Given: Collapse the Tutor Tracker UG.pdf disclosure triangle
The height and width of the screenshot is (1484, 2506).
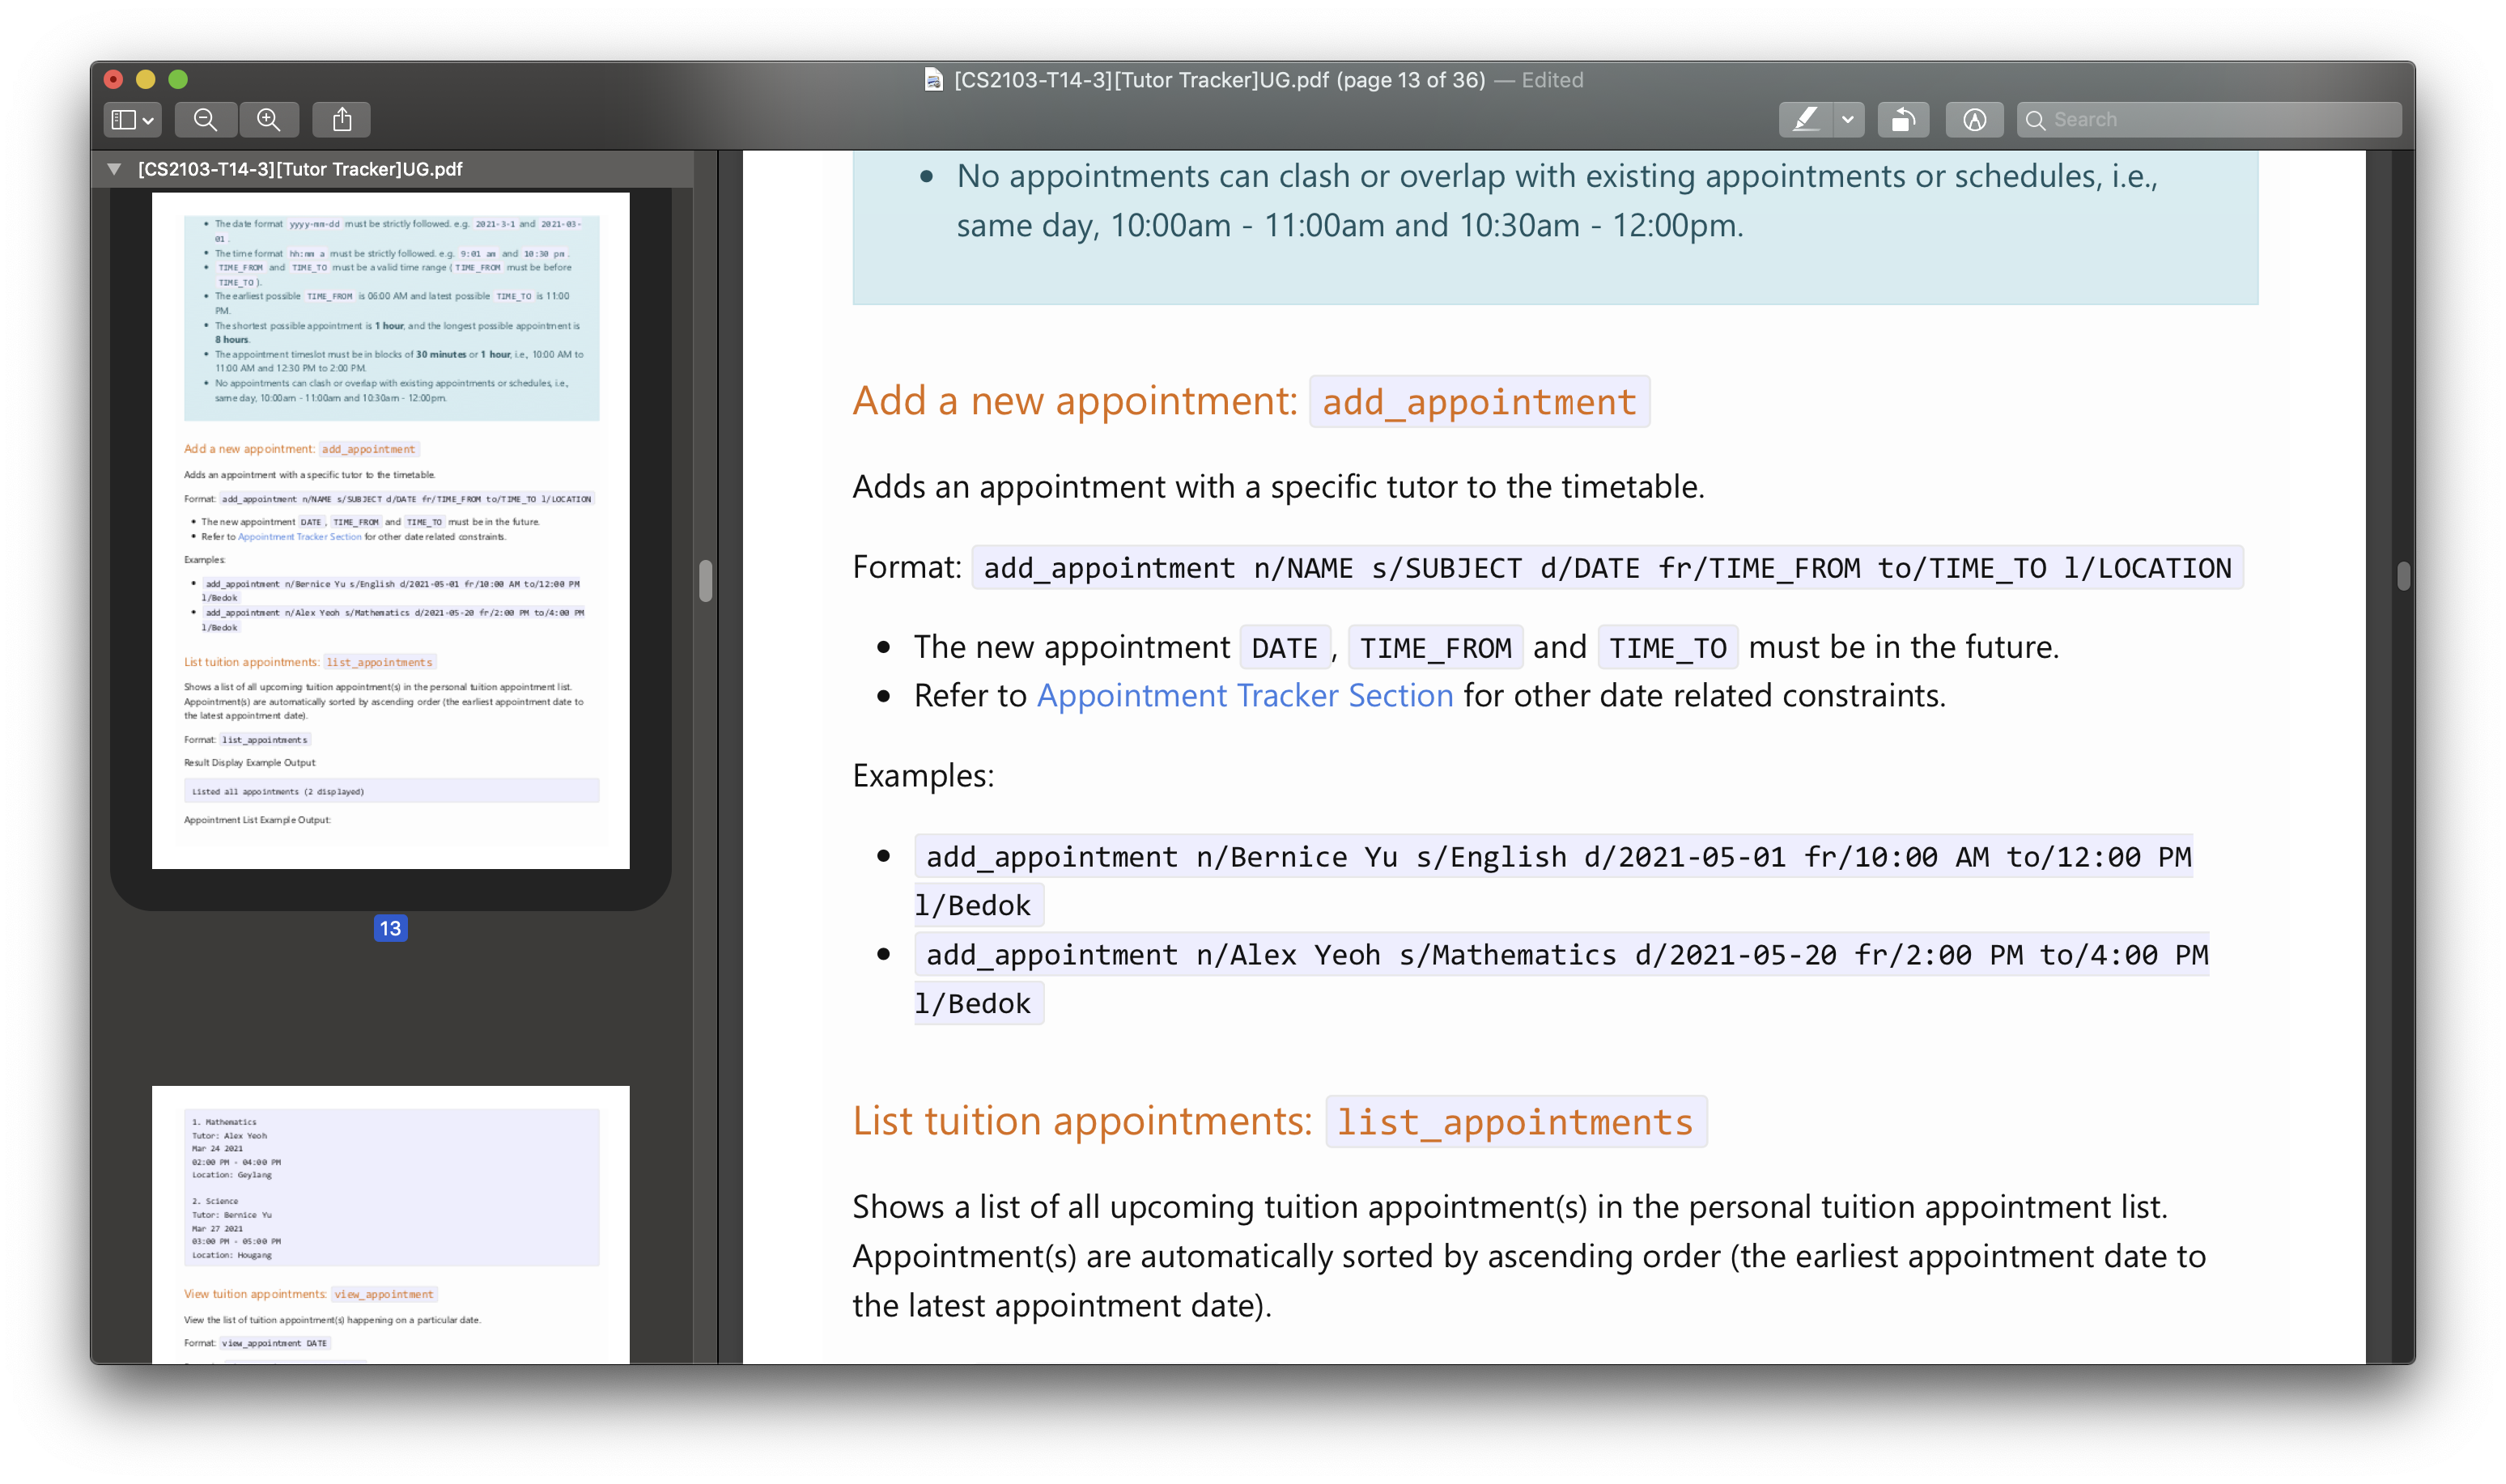Looking at the screenshot, I should coord(114,169).
